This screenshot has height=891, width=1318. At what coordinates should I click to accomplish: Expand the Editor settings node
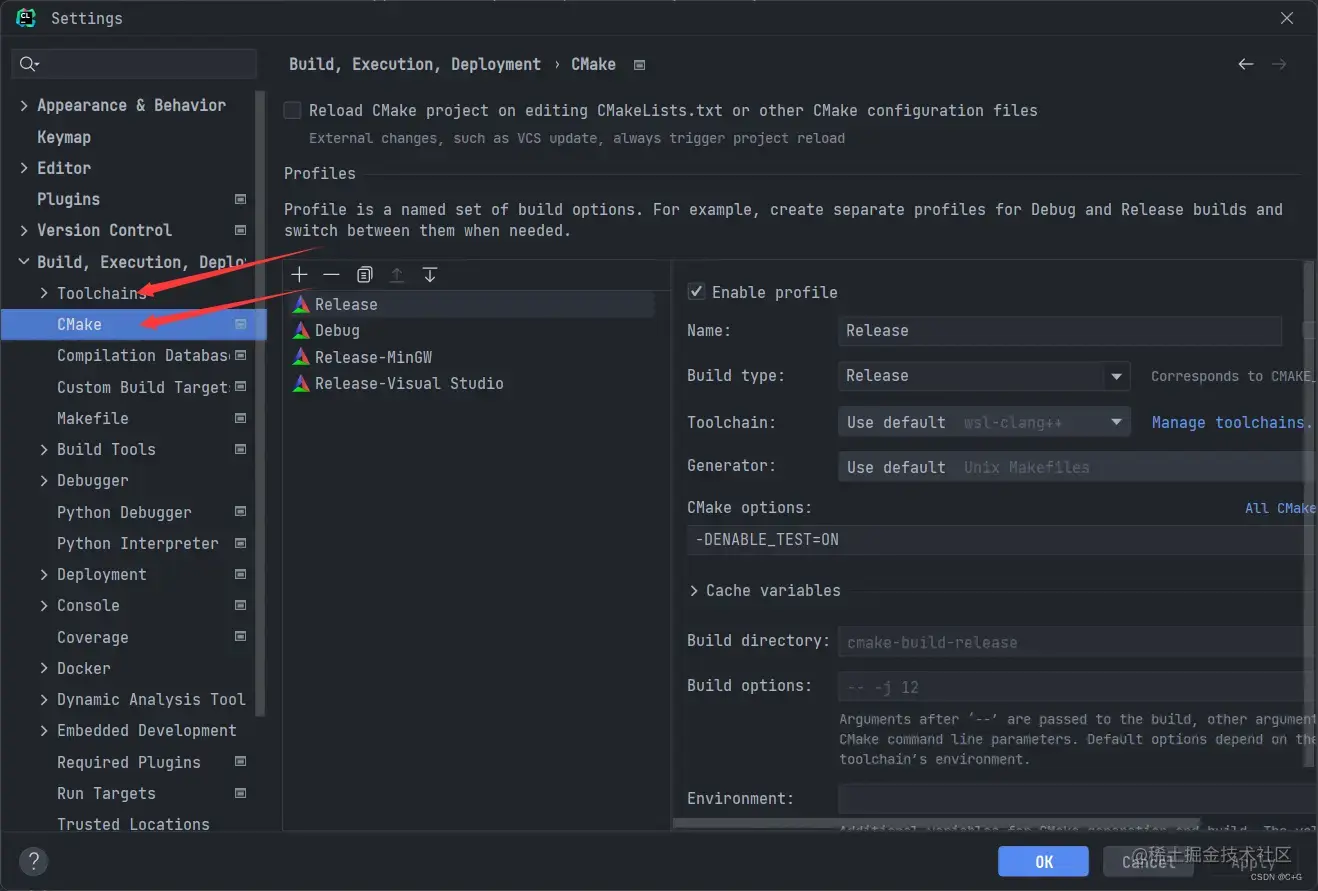pyautogui.click(x=24, y=168)
